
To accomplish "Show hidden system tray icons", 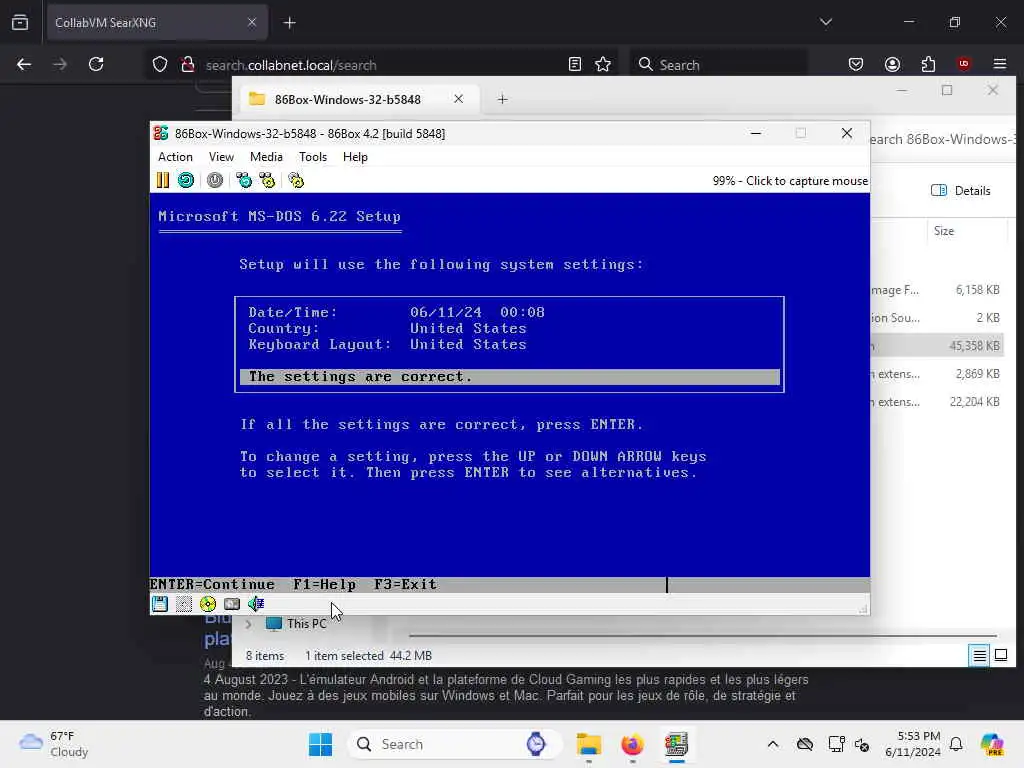I will click(773, 744).
